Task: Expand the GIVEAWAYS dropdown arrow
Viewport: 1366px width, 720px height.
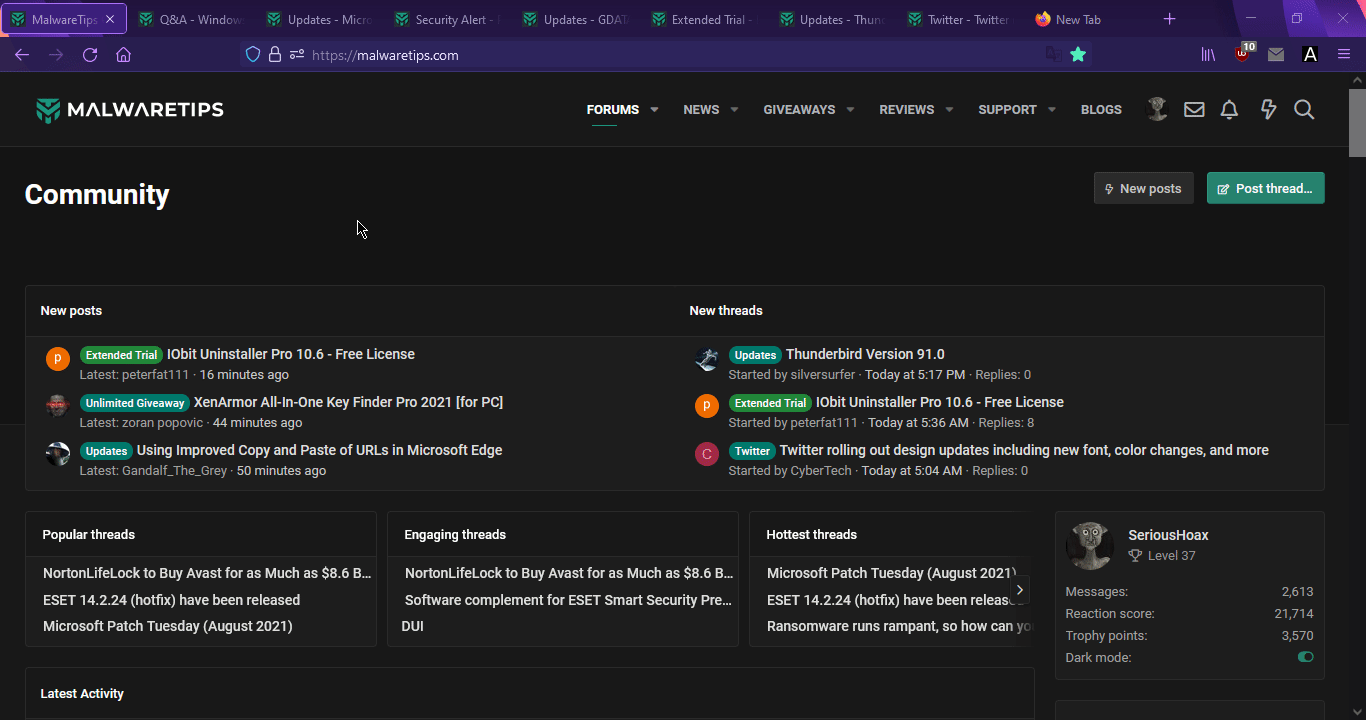Action: click(850, 110)
